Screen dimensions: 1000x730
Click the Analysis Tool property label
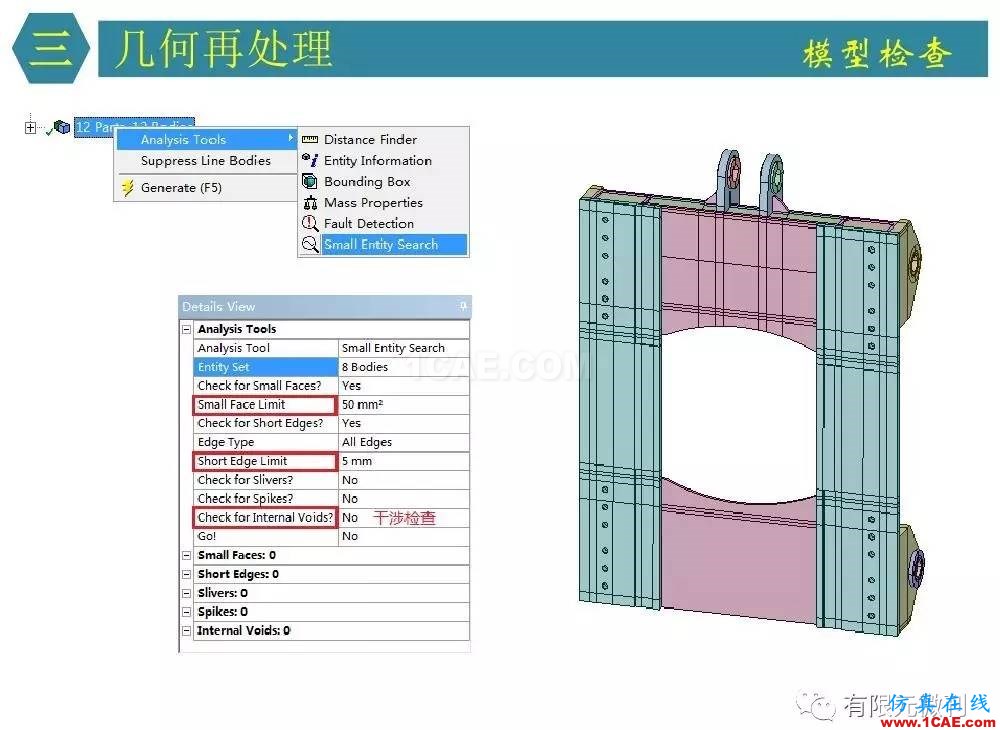(x=265, y=348)
